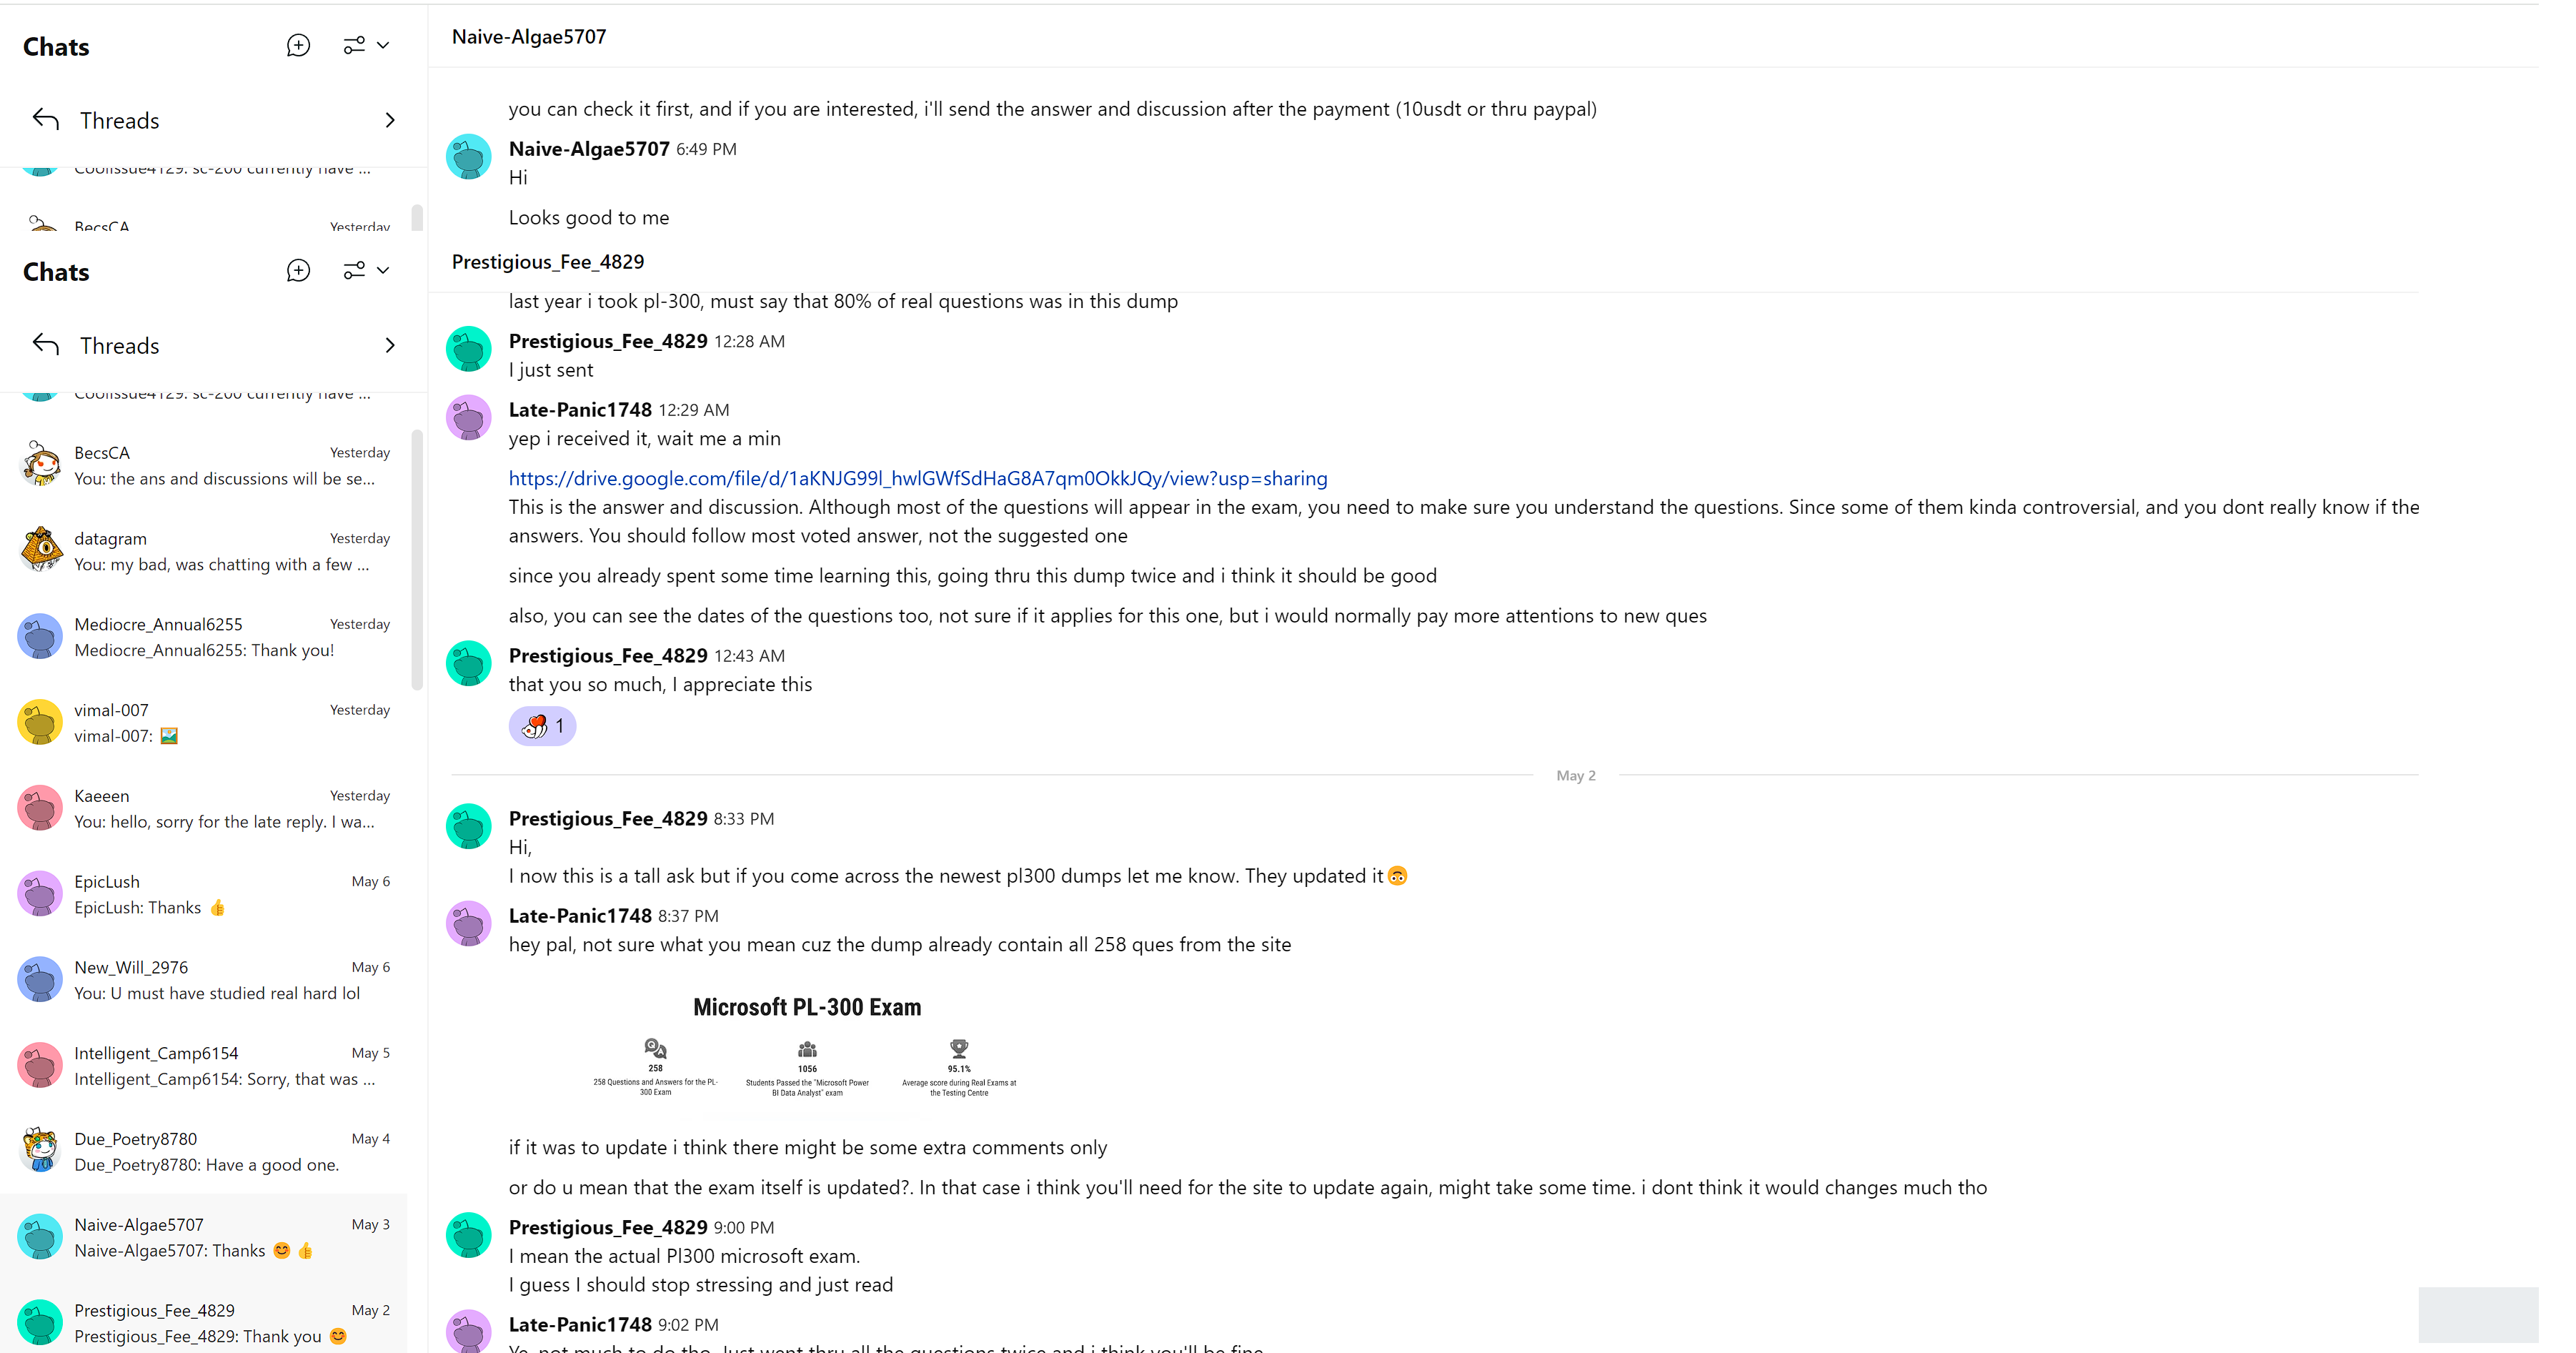
Task: Click the top new chat plus icon
Action: pyautogui.click(x=298, y=46)
